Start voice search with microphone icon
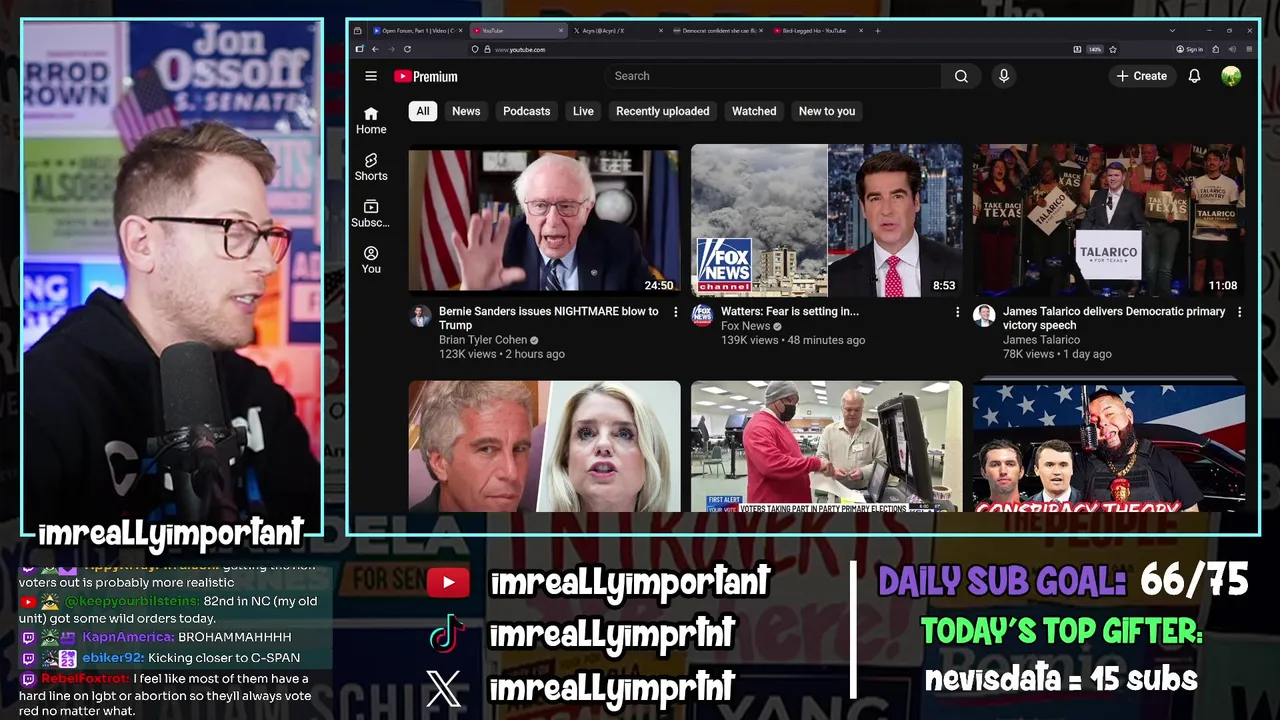This screenshot has width=1280, height=720. [1004, 76]
